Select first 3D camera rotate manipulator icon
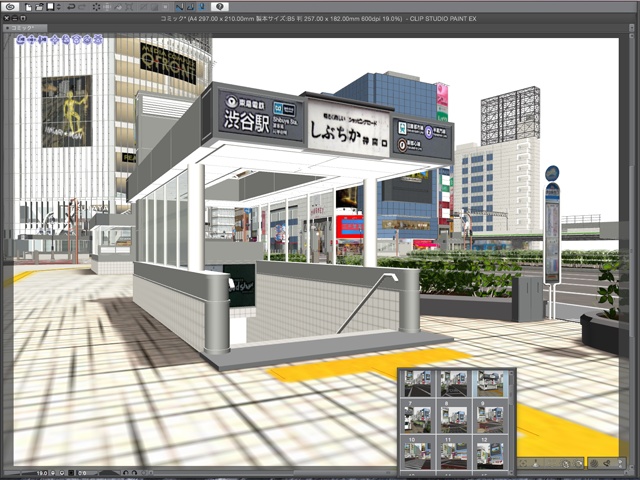The width and height of the screenshot is (640, 480). (x=21, y=40)
